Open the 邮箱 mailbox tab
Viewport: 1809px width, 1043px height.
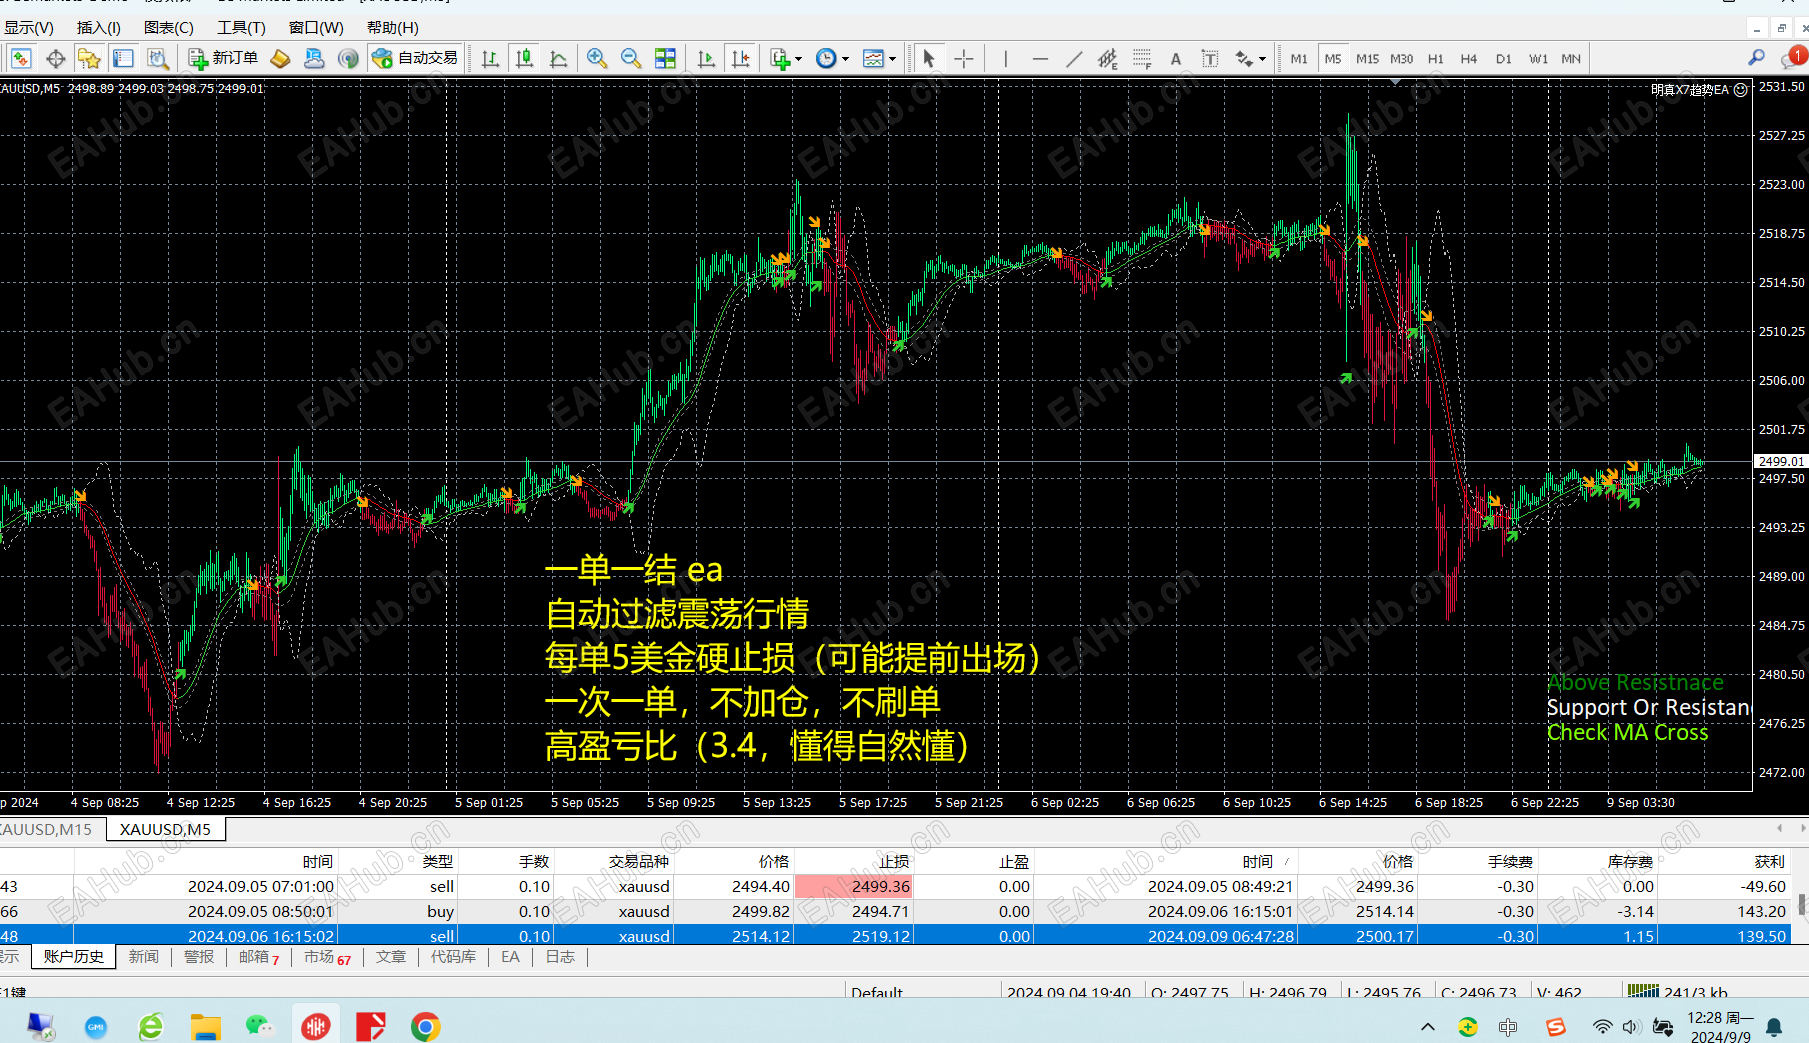click(x=259, y=957)
